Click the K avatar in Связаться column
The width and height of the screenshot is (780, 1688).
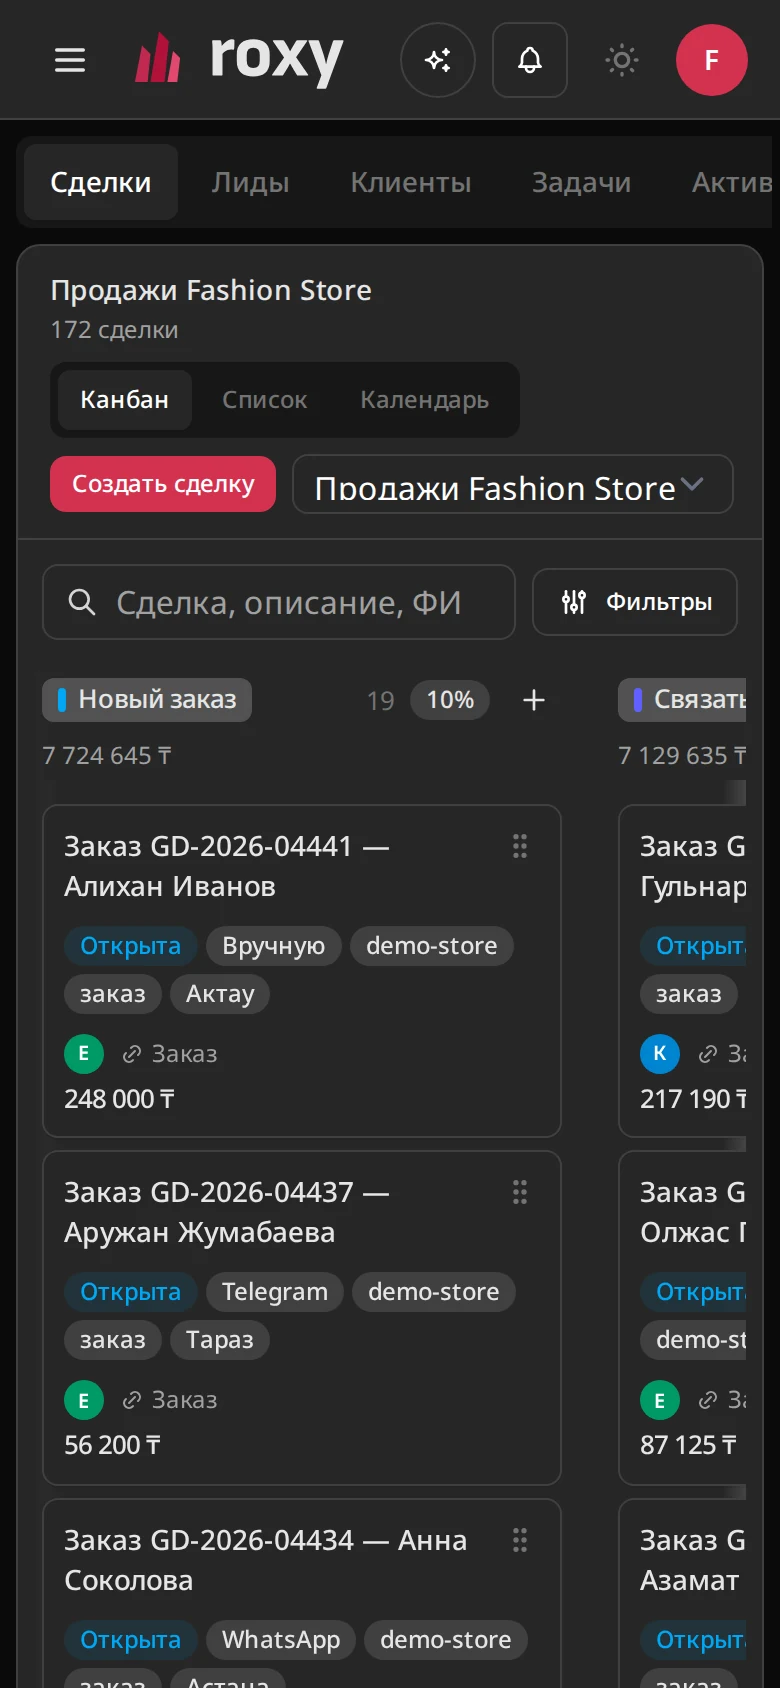pos(660,1054)
